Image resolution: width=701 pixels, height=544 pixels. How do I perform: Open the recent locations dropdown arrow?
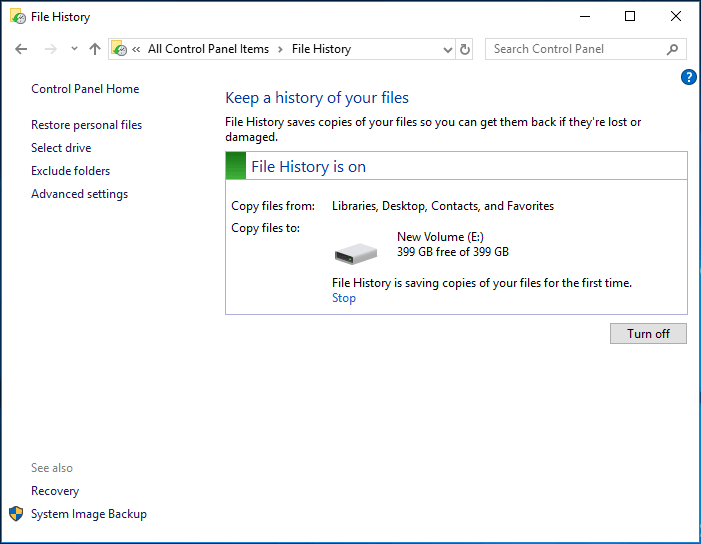point(74,49)
